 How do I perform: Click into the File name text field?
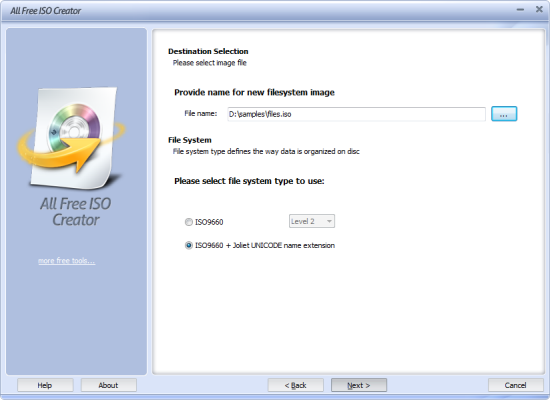click(356, 114)
